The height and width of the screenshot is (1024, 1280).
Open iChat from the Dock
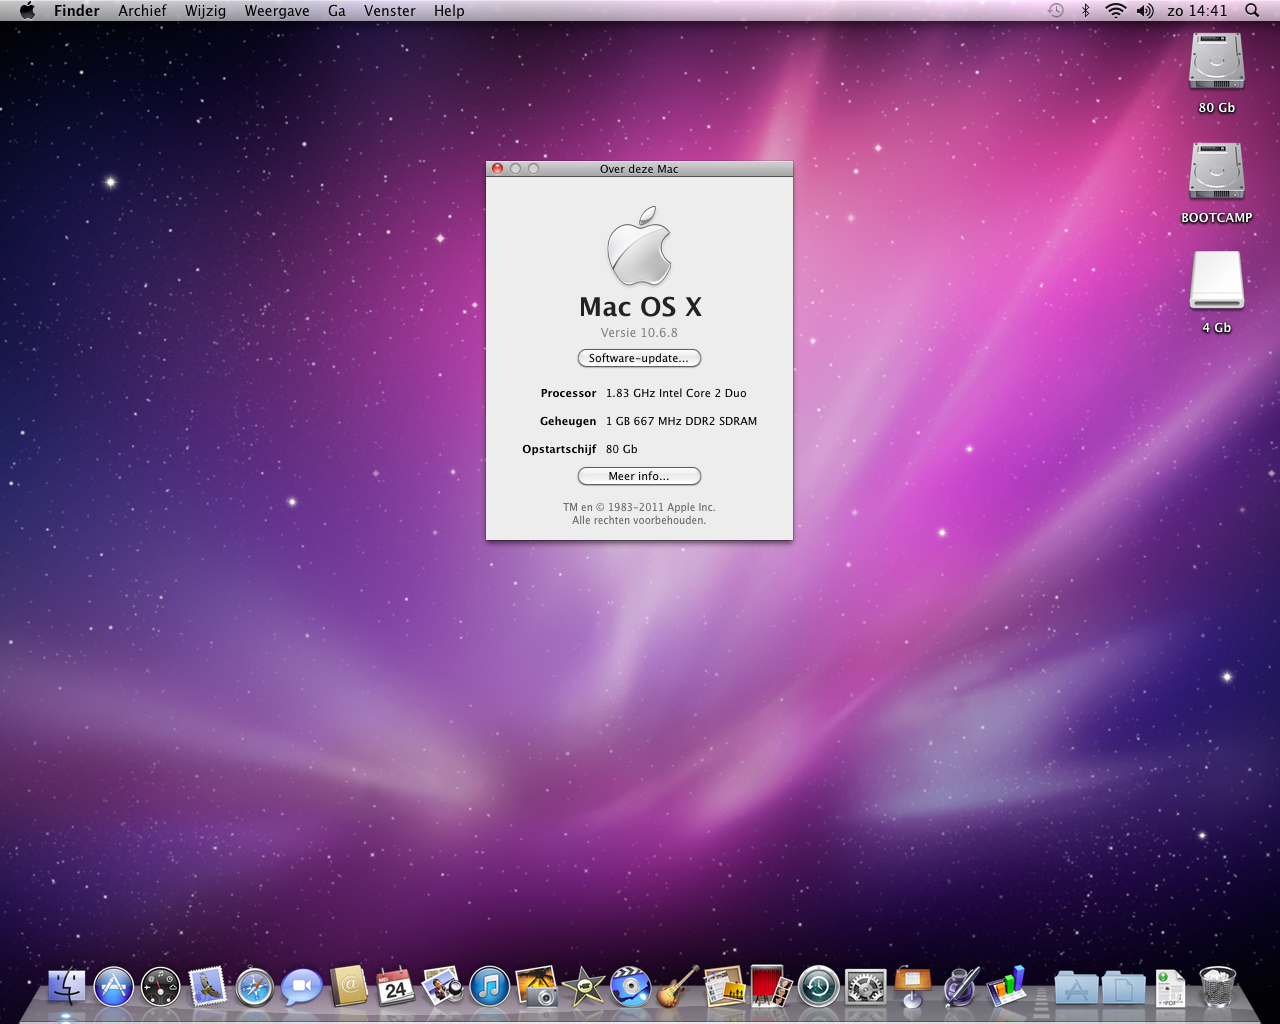tap(301, 987)
